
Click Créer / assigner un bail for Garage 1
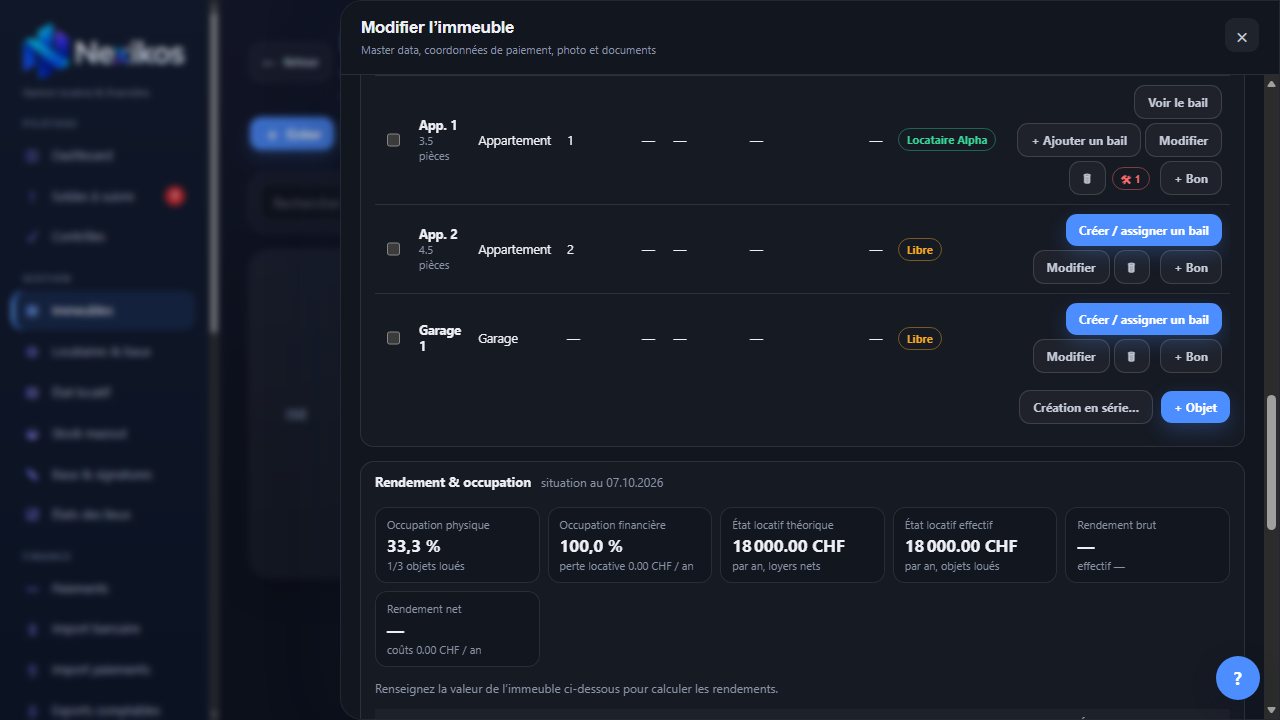point(1144,319)
